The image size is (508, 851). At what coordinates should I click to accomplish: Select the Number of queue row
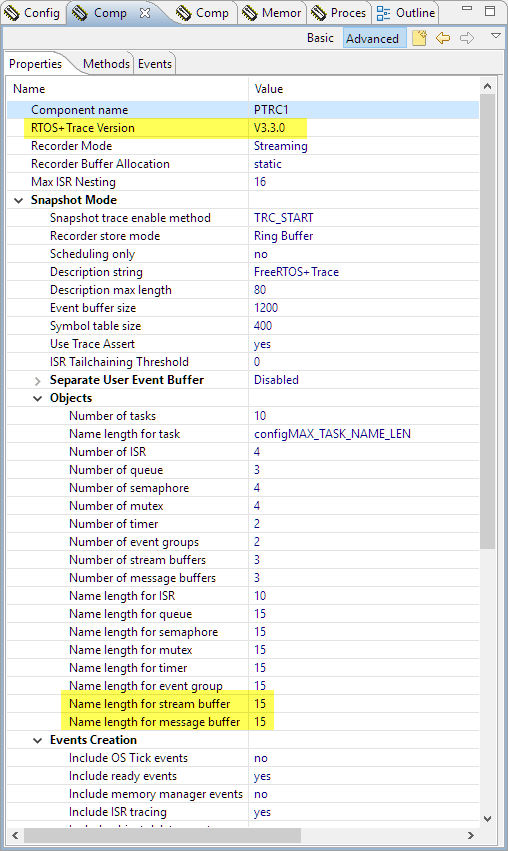(243, 470)
